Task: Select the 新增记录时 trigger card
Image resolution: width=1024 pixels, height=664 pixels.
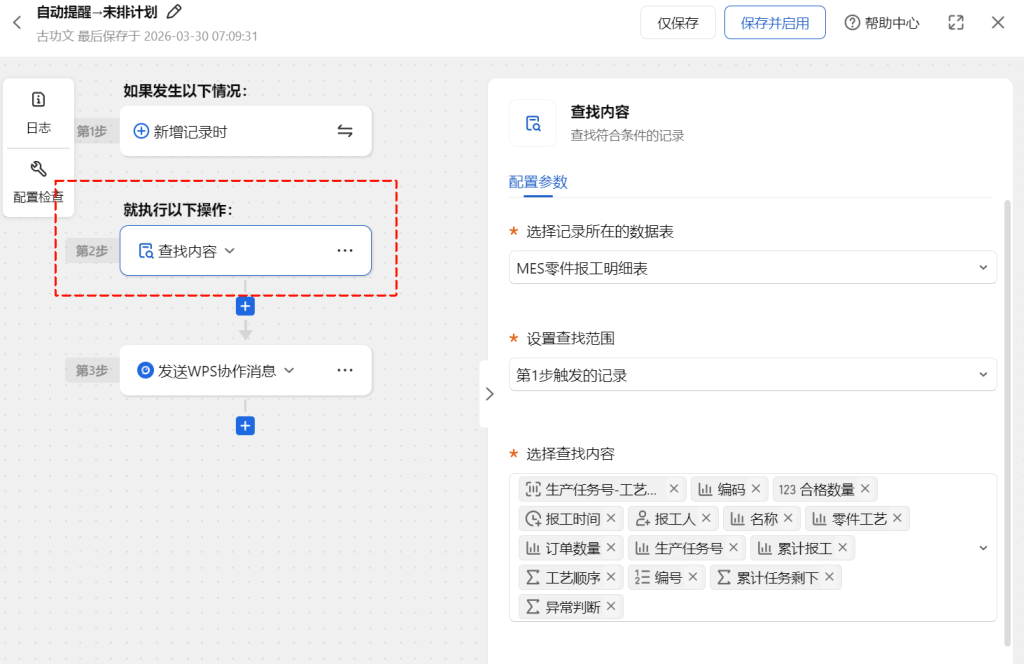Action: [246, 131]
